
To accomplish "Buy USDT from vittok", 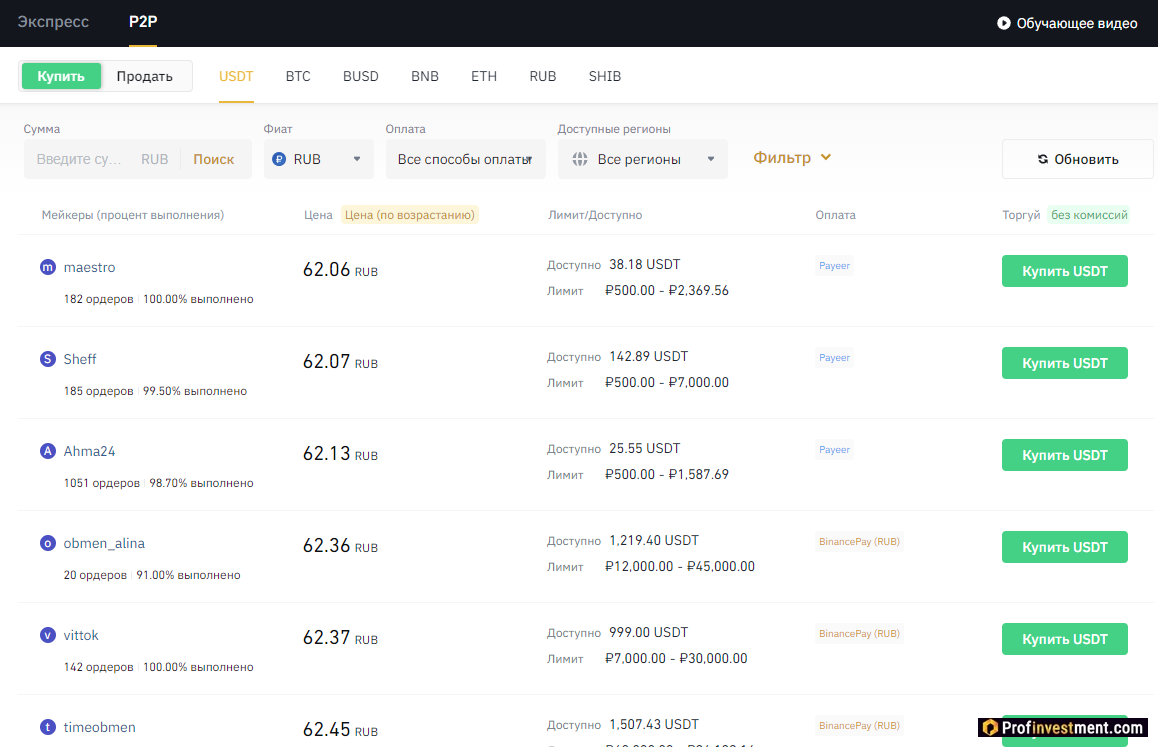I will tap(1064, 639).
